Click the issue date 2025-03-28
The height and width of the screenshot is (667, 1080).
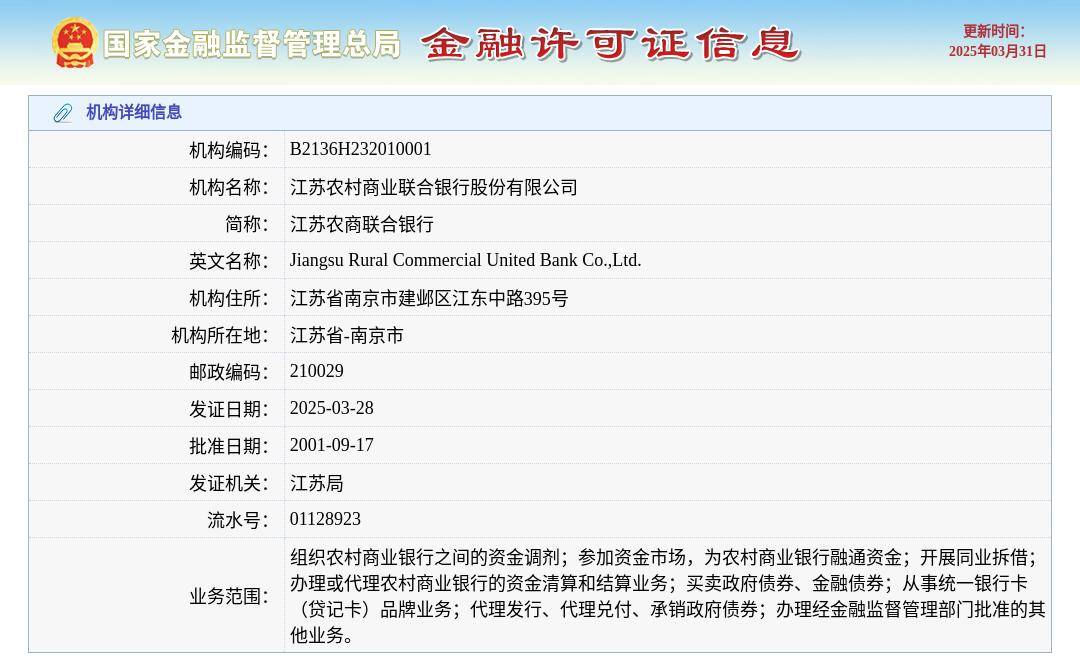[x=331, y=408]
